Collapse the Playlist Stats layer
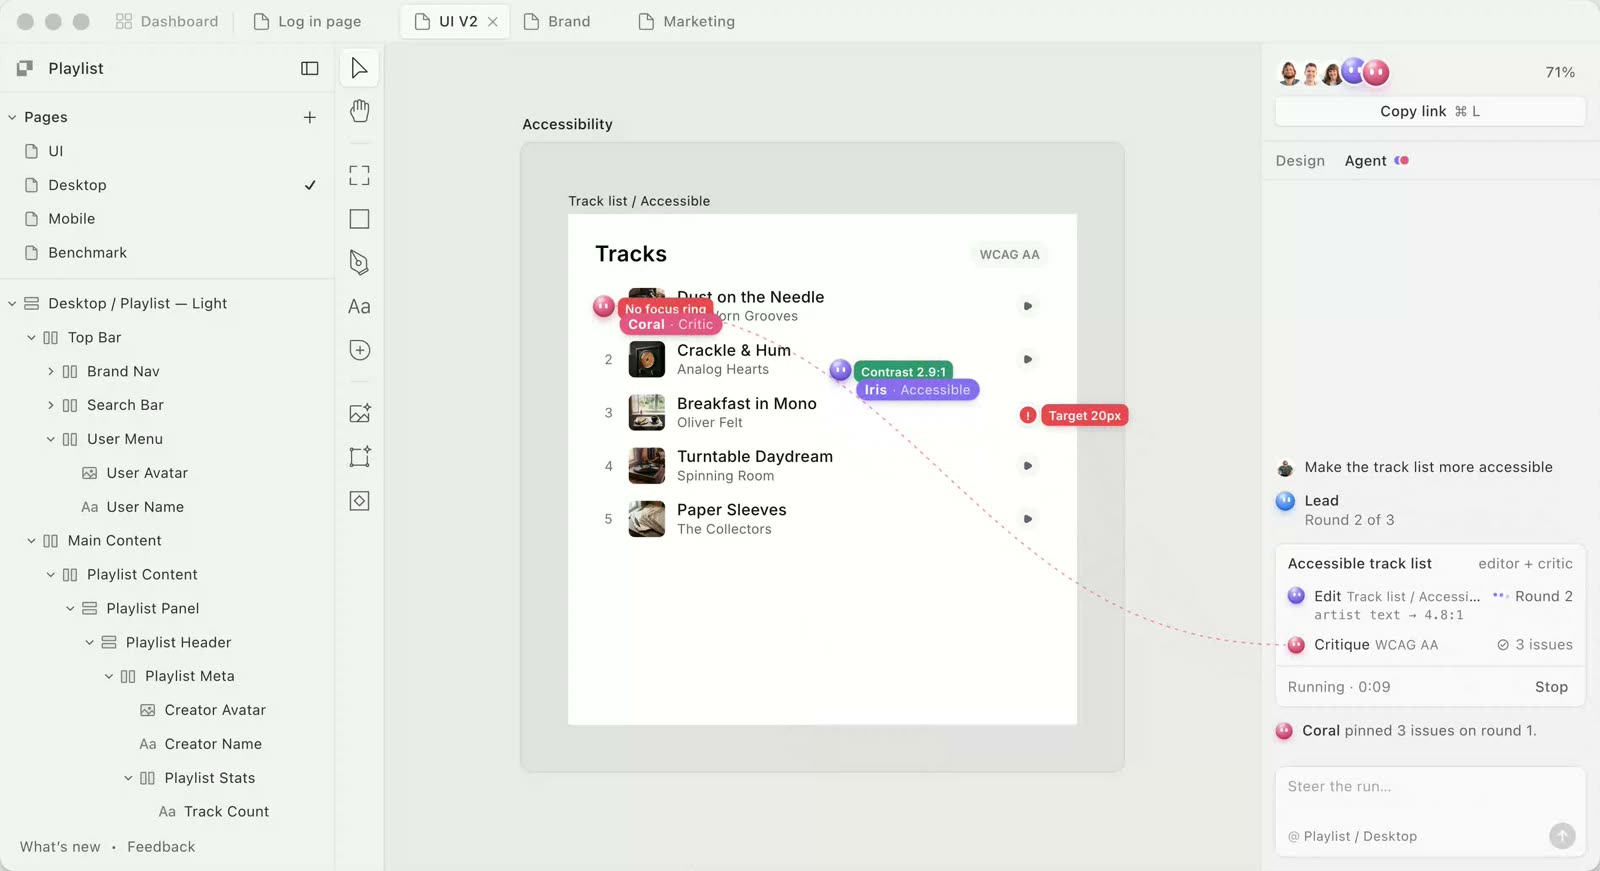 point(128,778)
